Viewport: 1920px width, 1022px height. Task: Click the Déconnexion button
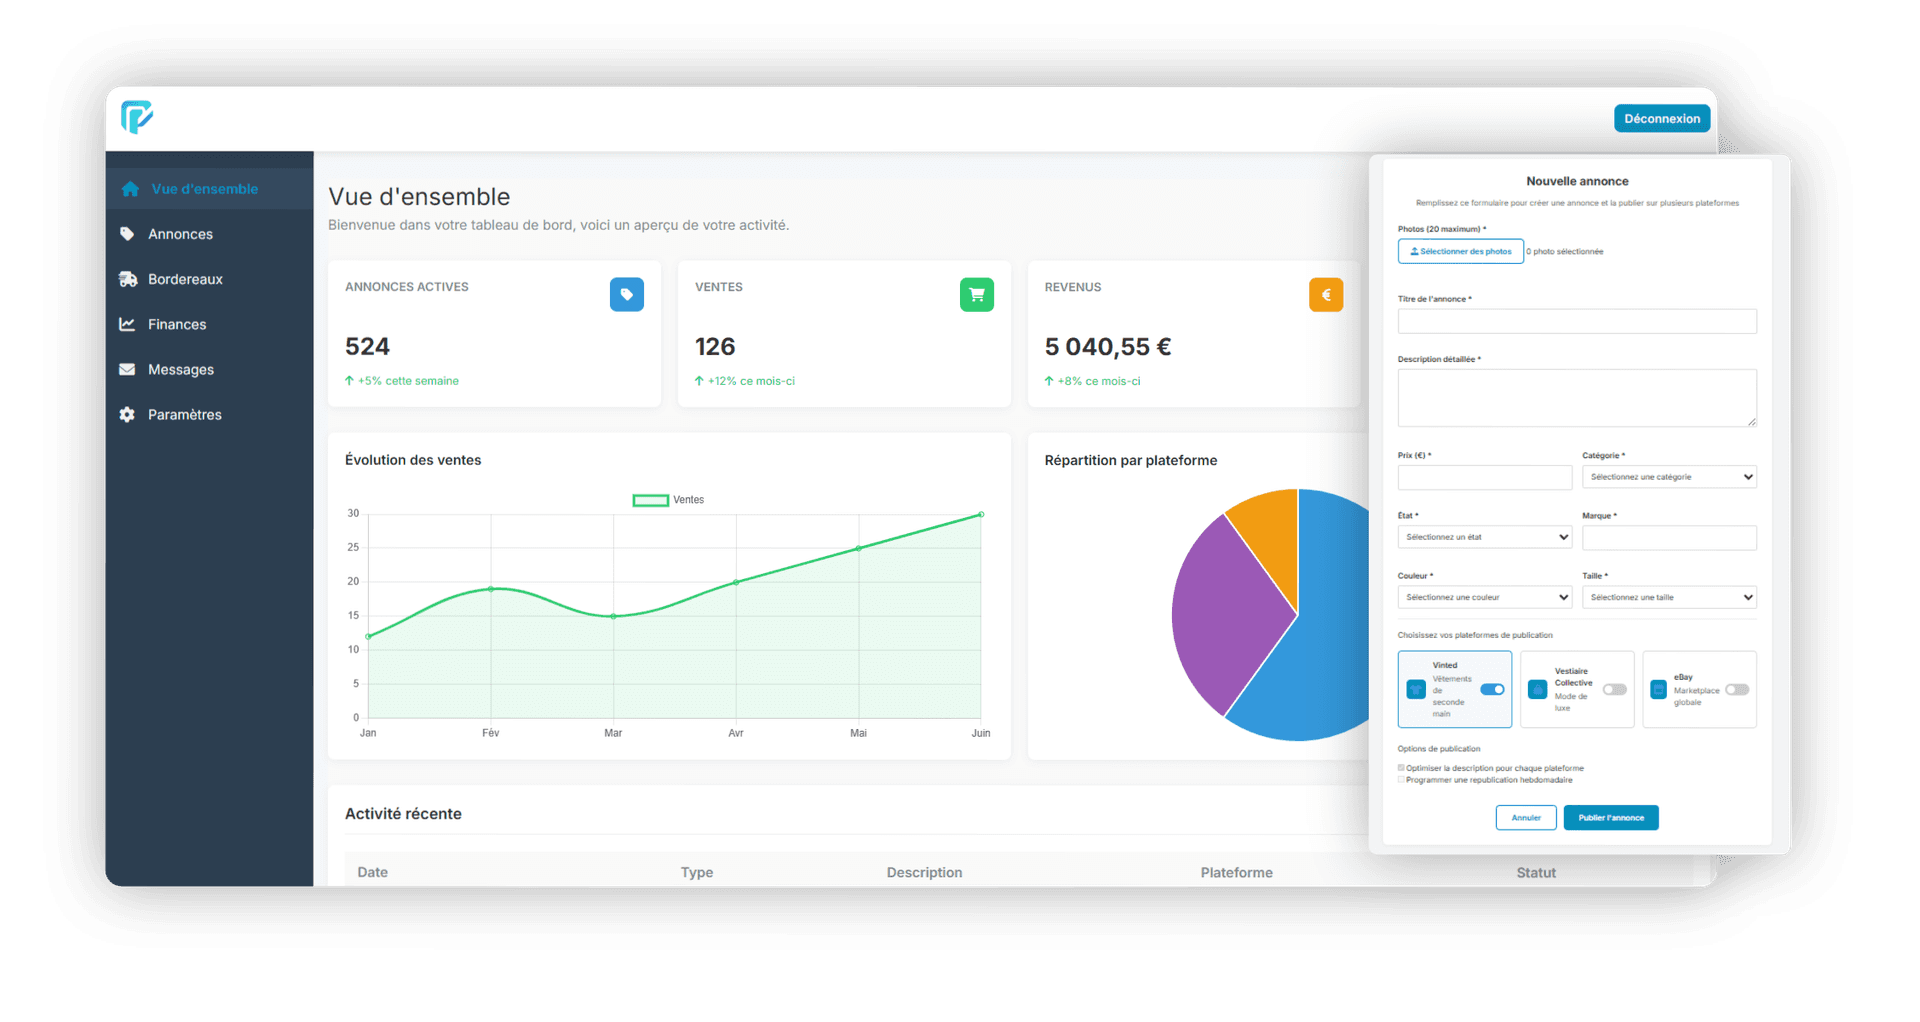[x=1661, y=118]
